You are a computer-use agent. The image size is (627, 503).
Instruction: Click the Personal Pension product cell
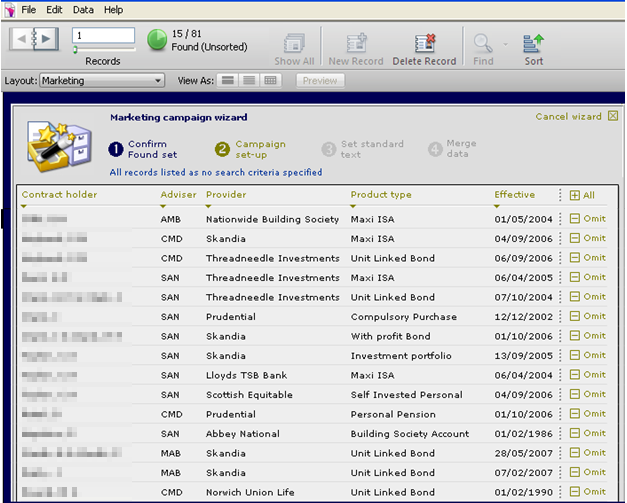click(x=393, y=414)
